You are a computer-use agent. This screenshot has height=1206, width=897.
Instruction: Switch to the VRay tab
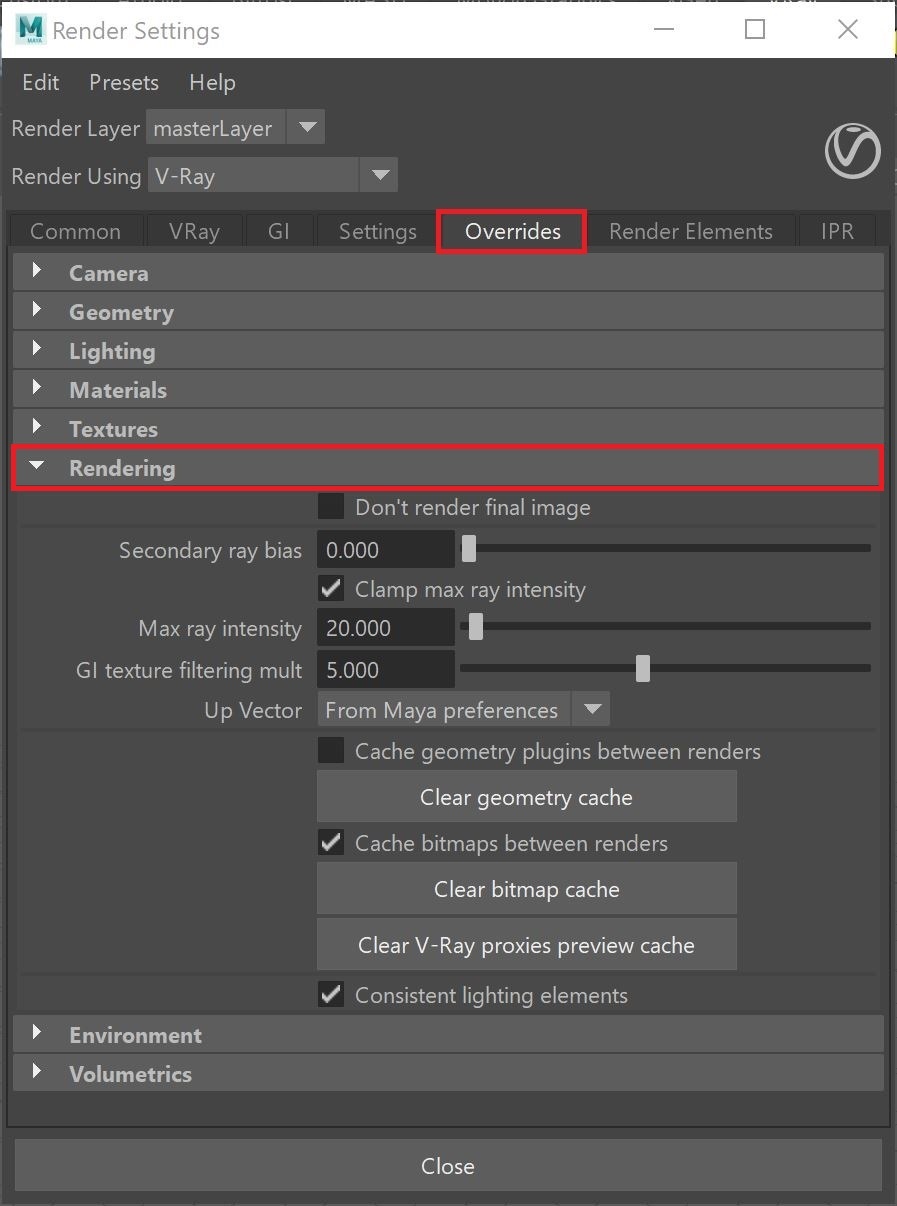pos(194,231)
